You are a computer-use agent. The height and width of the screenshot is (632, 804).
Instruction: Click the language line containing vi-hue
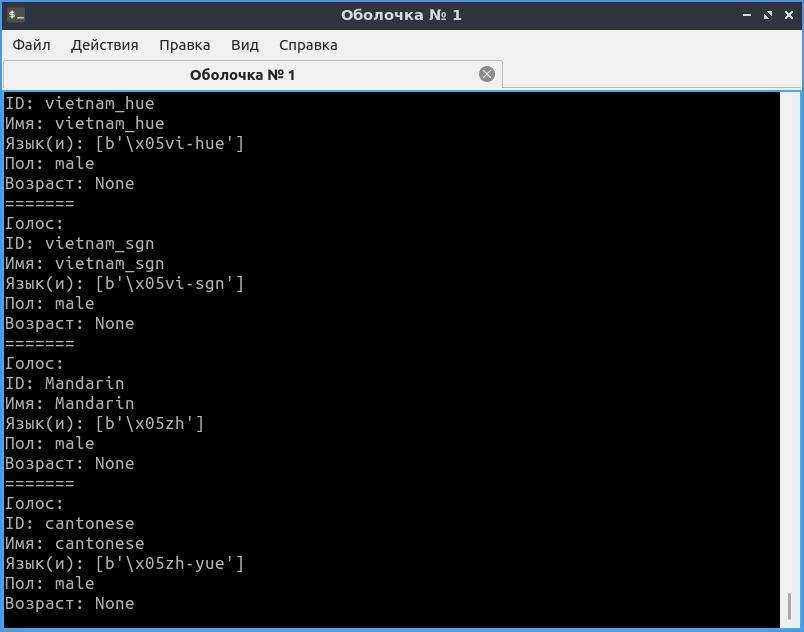(125, 143)
